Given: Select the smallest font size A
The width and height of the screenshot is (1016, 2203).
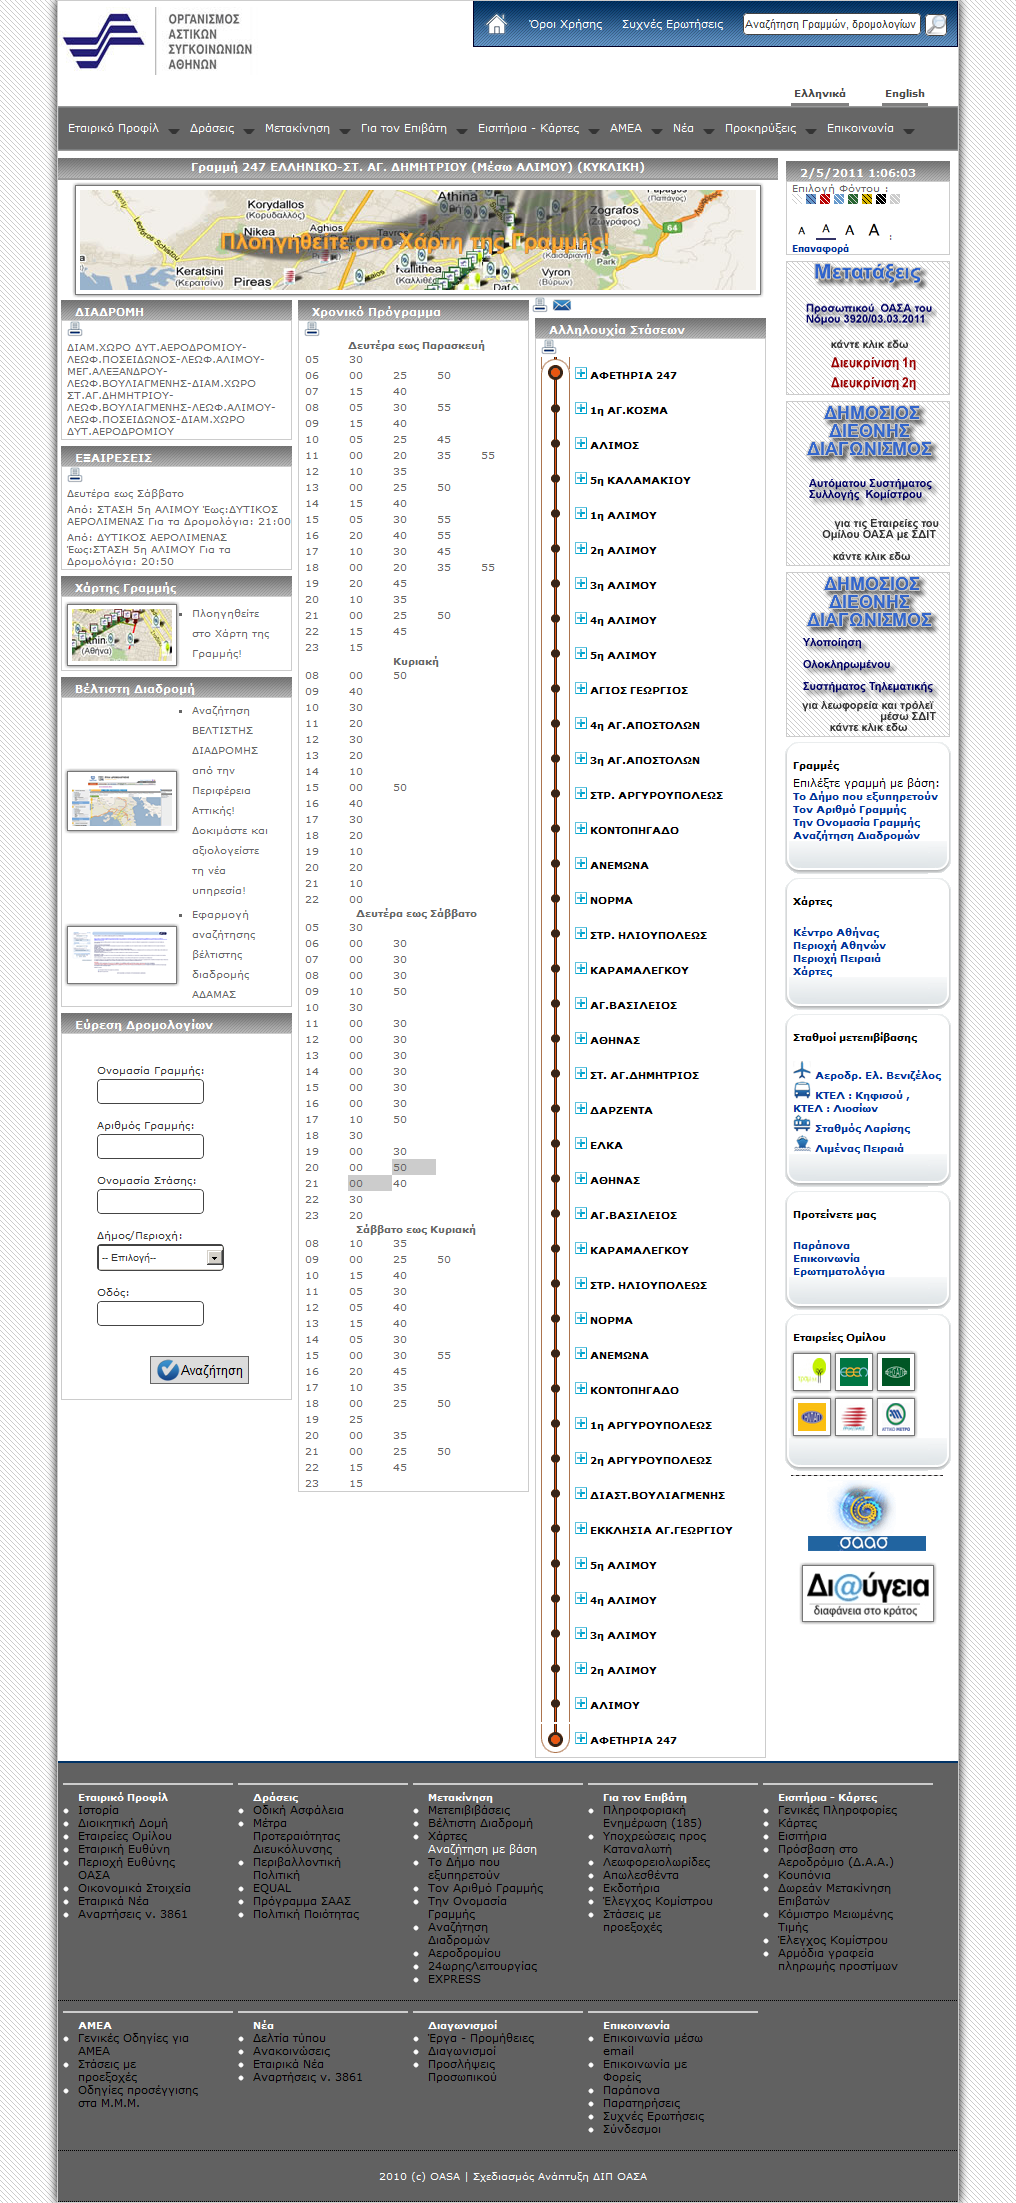Looking at the screenshot, I should [x=801, y=231].
